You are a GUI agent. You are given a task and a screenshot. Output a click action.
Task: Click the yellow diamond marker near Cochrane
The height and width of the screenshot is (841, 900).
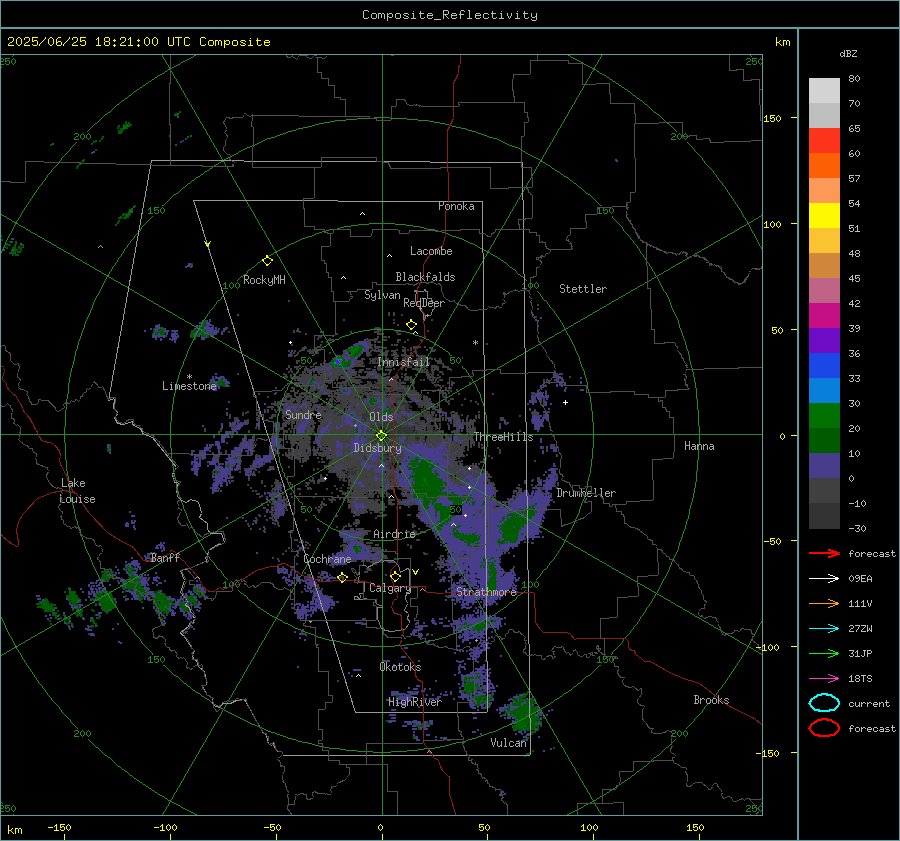point(342,577)
